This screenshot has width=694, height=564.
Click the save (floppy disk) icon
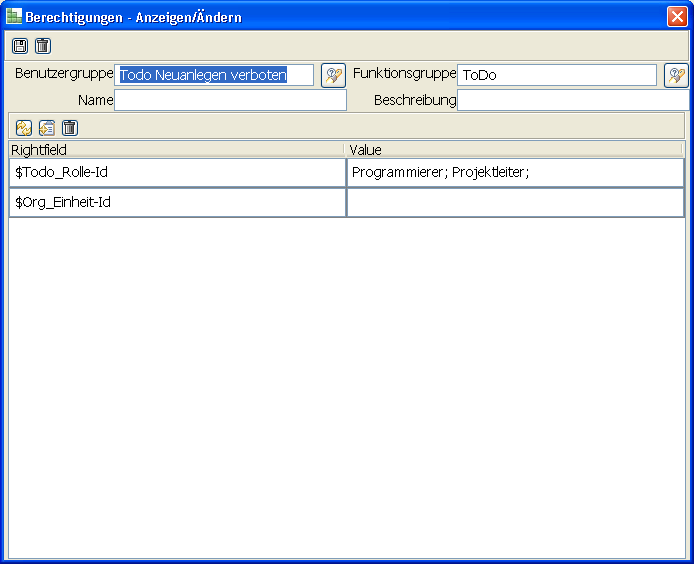coord(20,46)
